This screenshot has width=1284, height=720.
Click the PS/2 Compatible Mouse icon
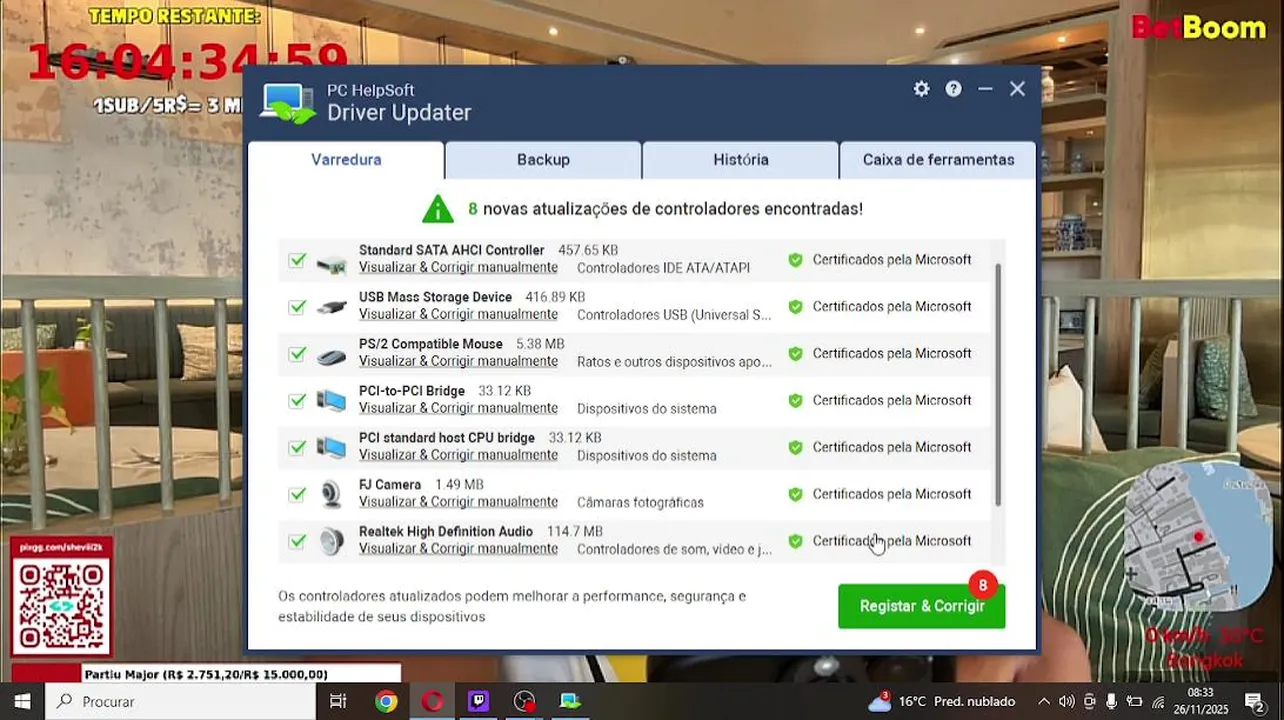[x=331, y=354]
